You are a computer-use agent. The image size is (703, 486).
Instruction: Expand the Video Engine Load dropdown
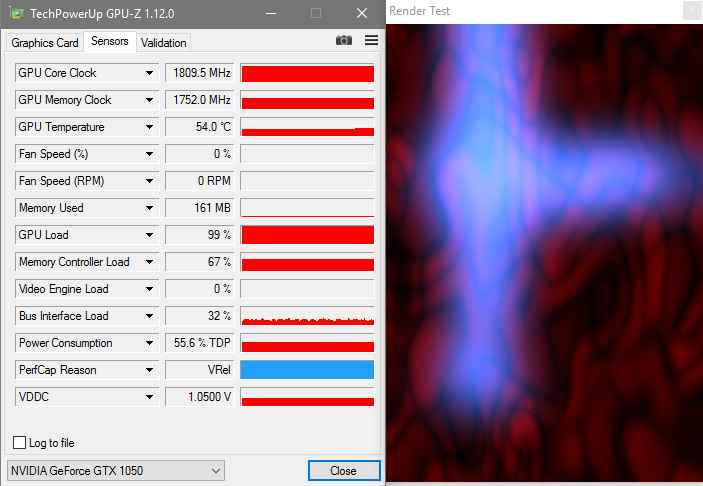(149, 289)
